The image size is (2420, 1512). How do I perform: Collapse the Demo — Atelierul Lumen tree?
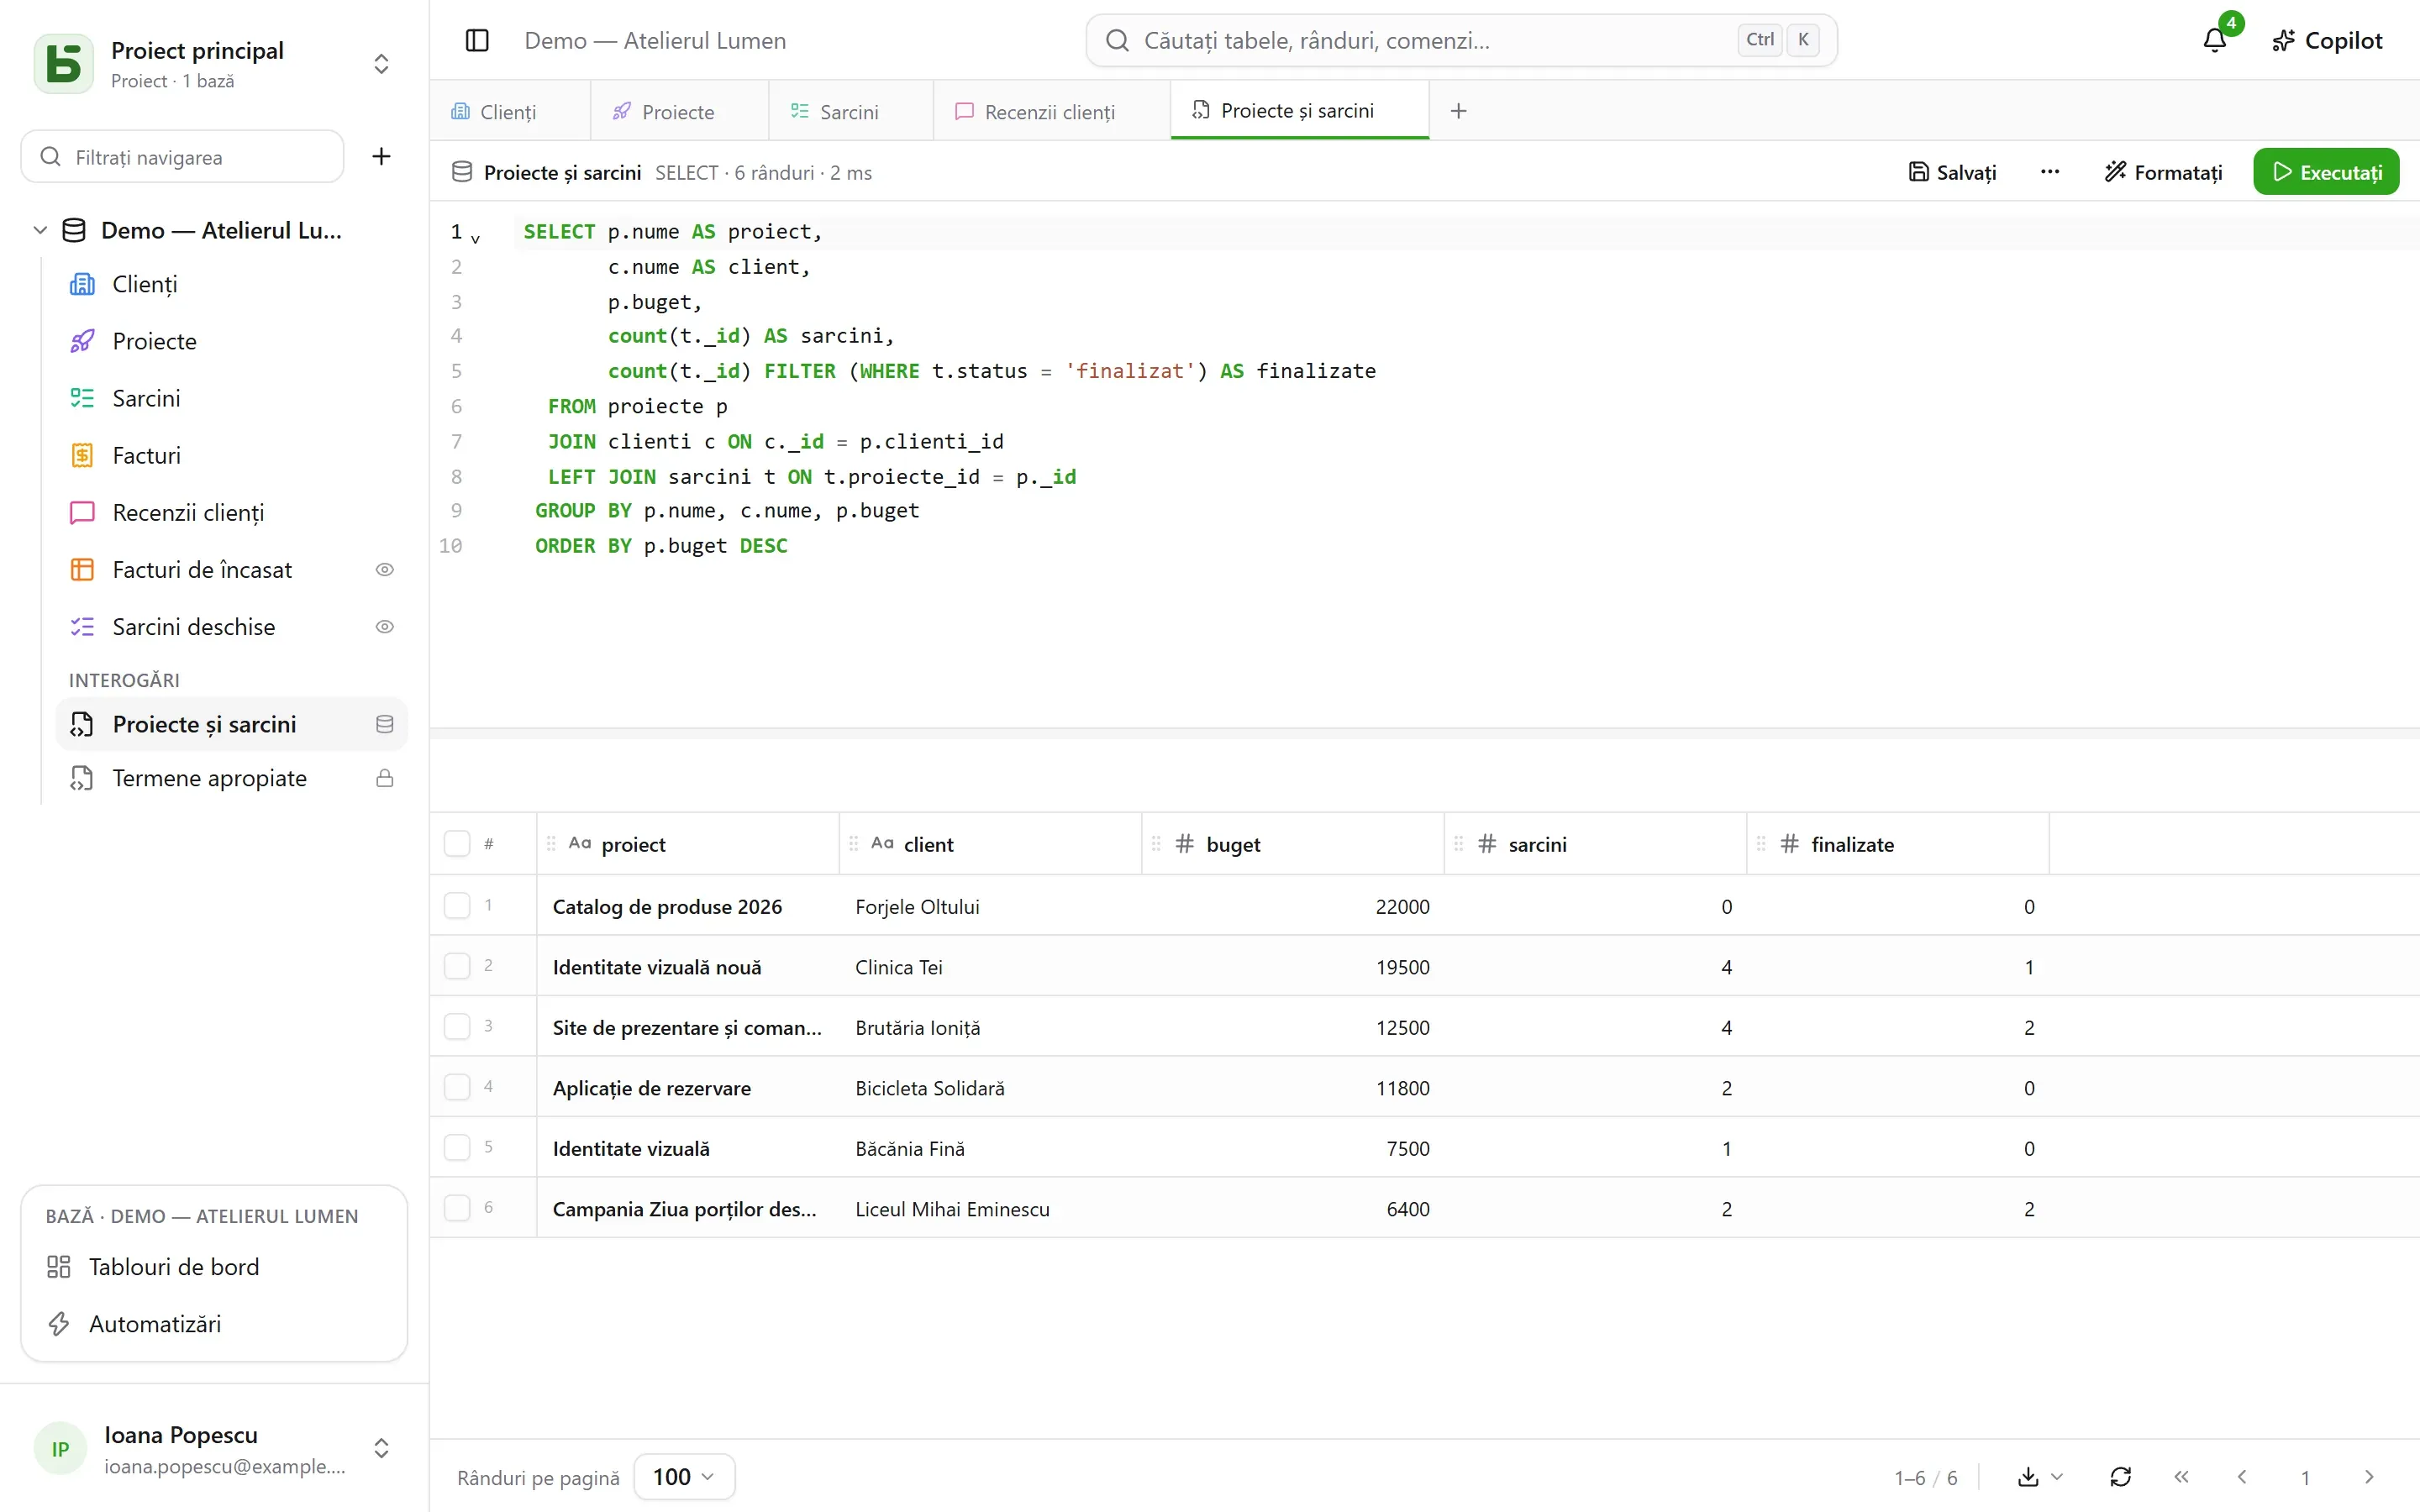[40, 230]
